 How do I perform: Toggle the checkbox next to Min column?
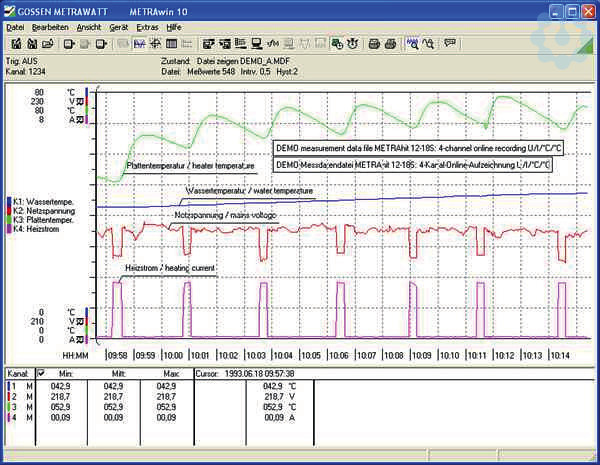coord(40,374)
